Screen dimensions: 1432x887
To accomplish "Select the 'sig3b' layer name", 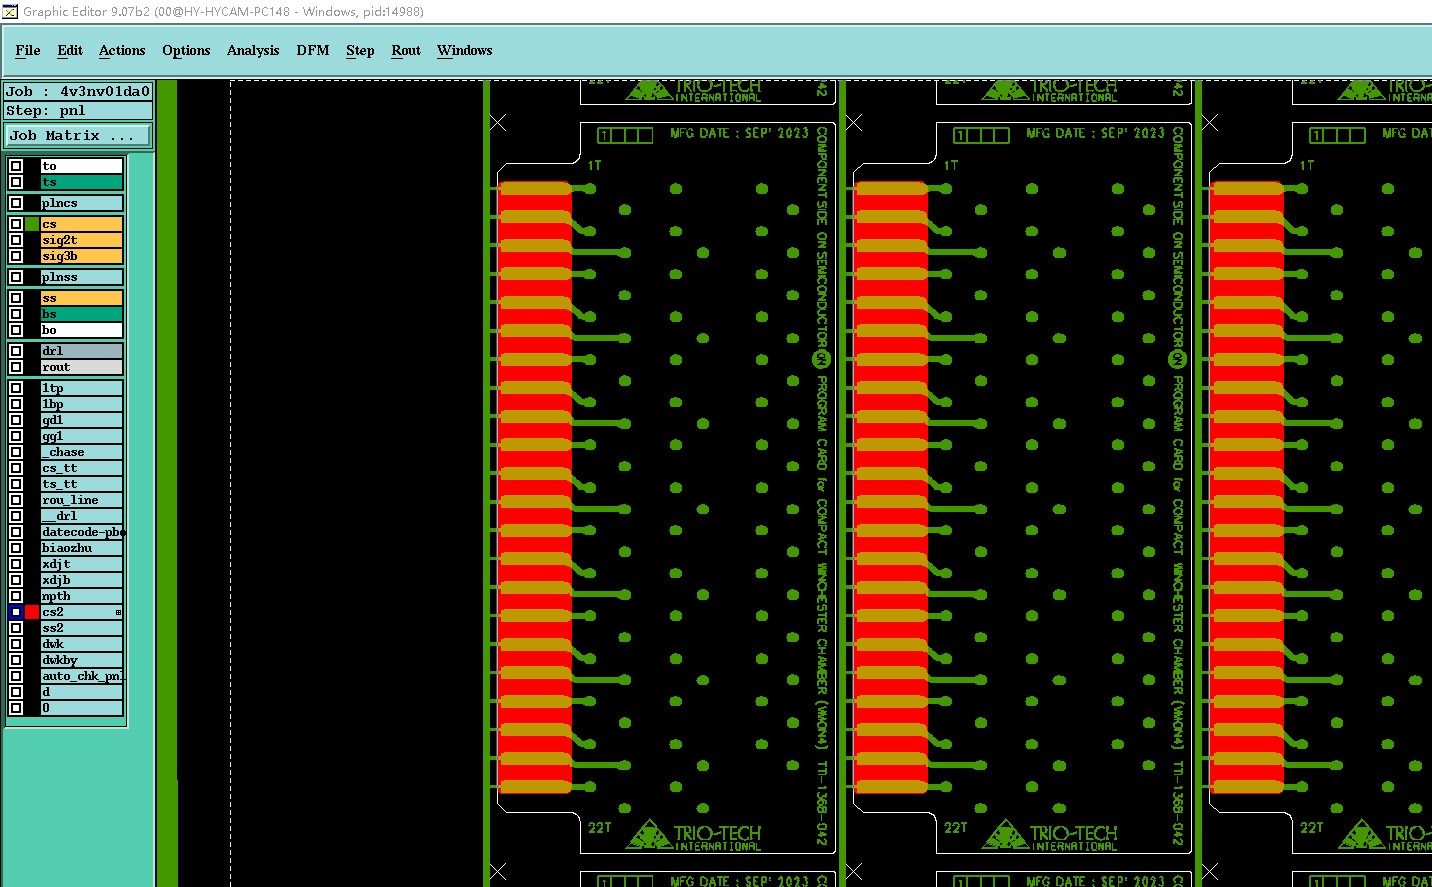I will [x=82, y=256].
